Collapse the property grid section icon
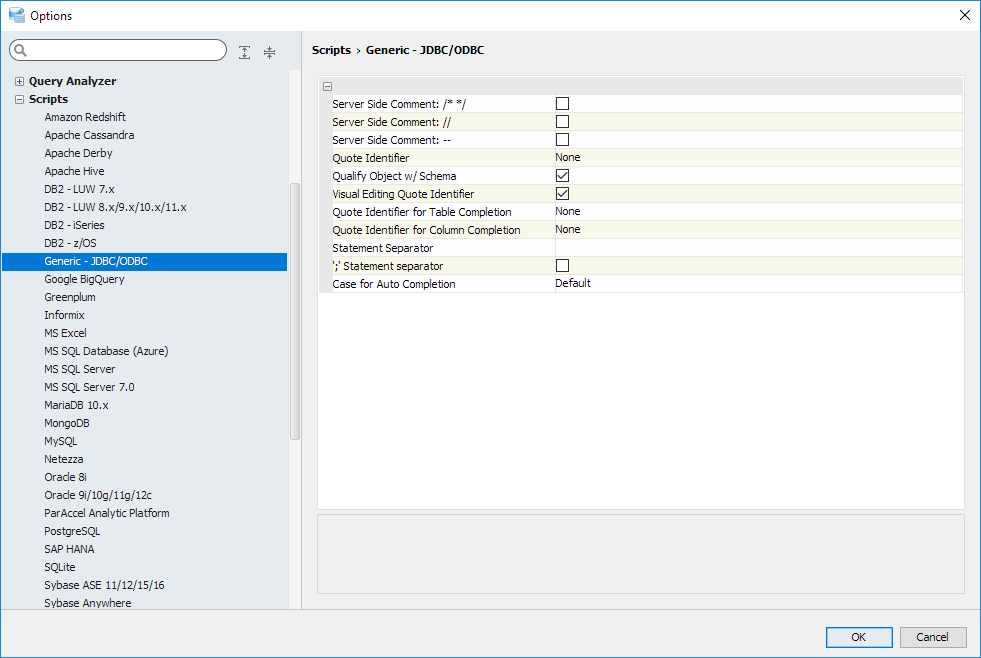 [x=327, y=86]
